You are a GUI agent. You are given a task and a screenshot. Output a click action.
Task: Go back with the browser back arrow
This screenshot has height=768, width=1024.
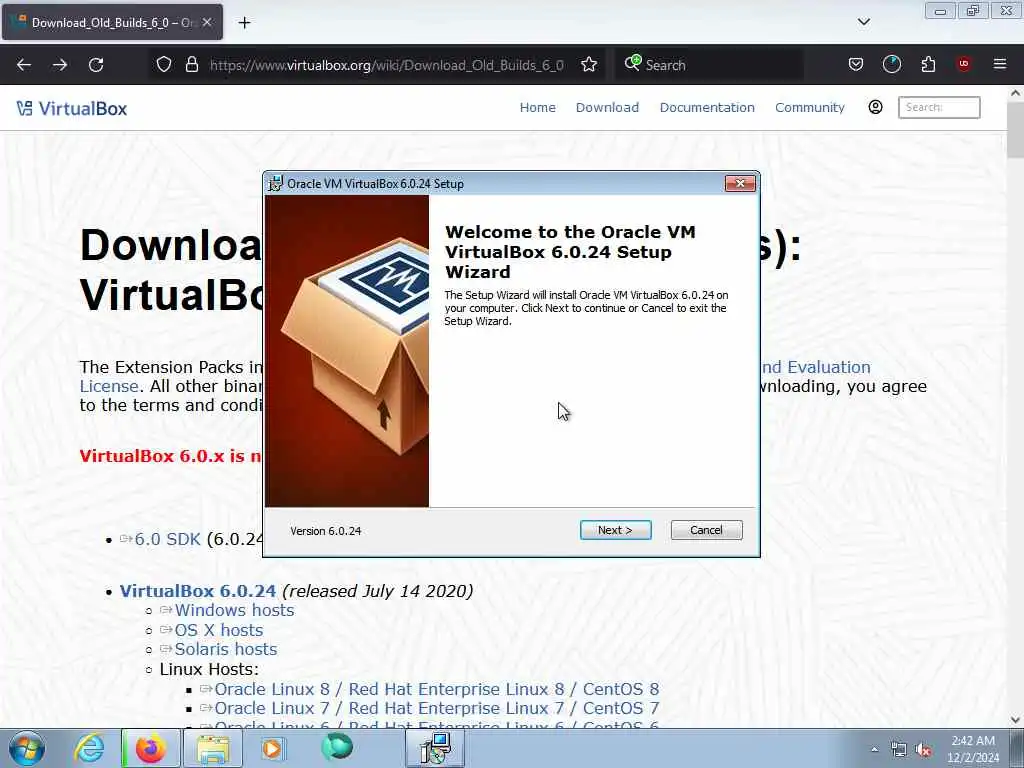coord(24,65)
